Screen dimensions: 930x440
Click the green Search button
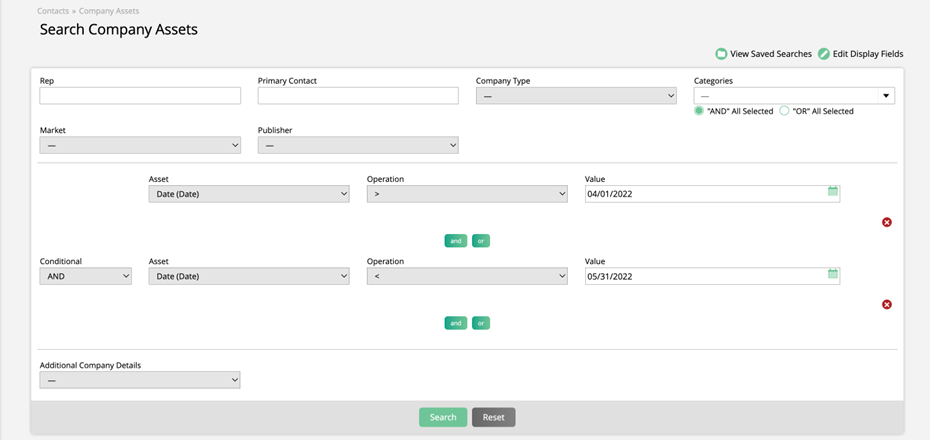tap(442, 417)
